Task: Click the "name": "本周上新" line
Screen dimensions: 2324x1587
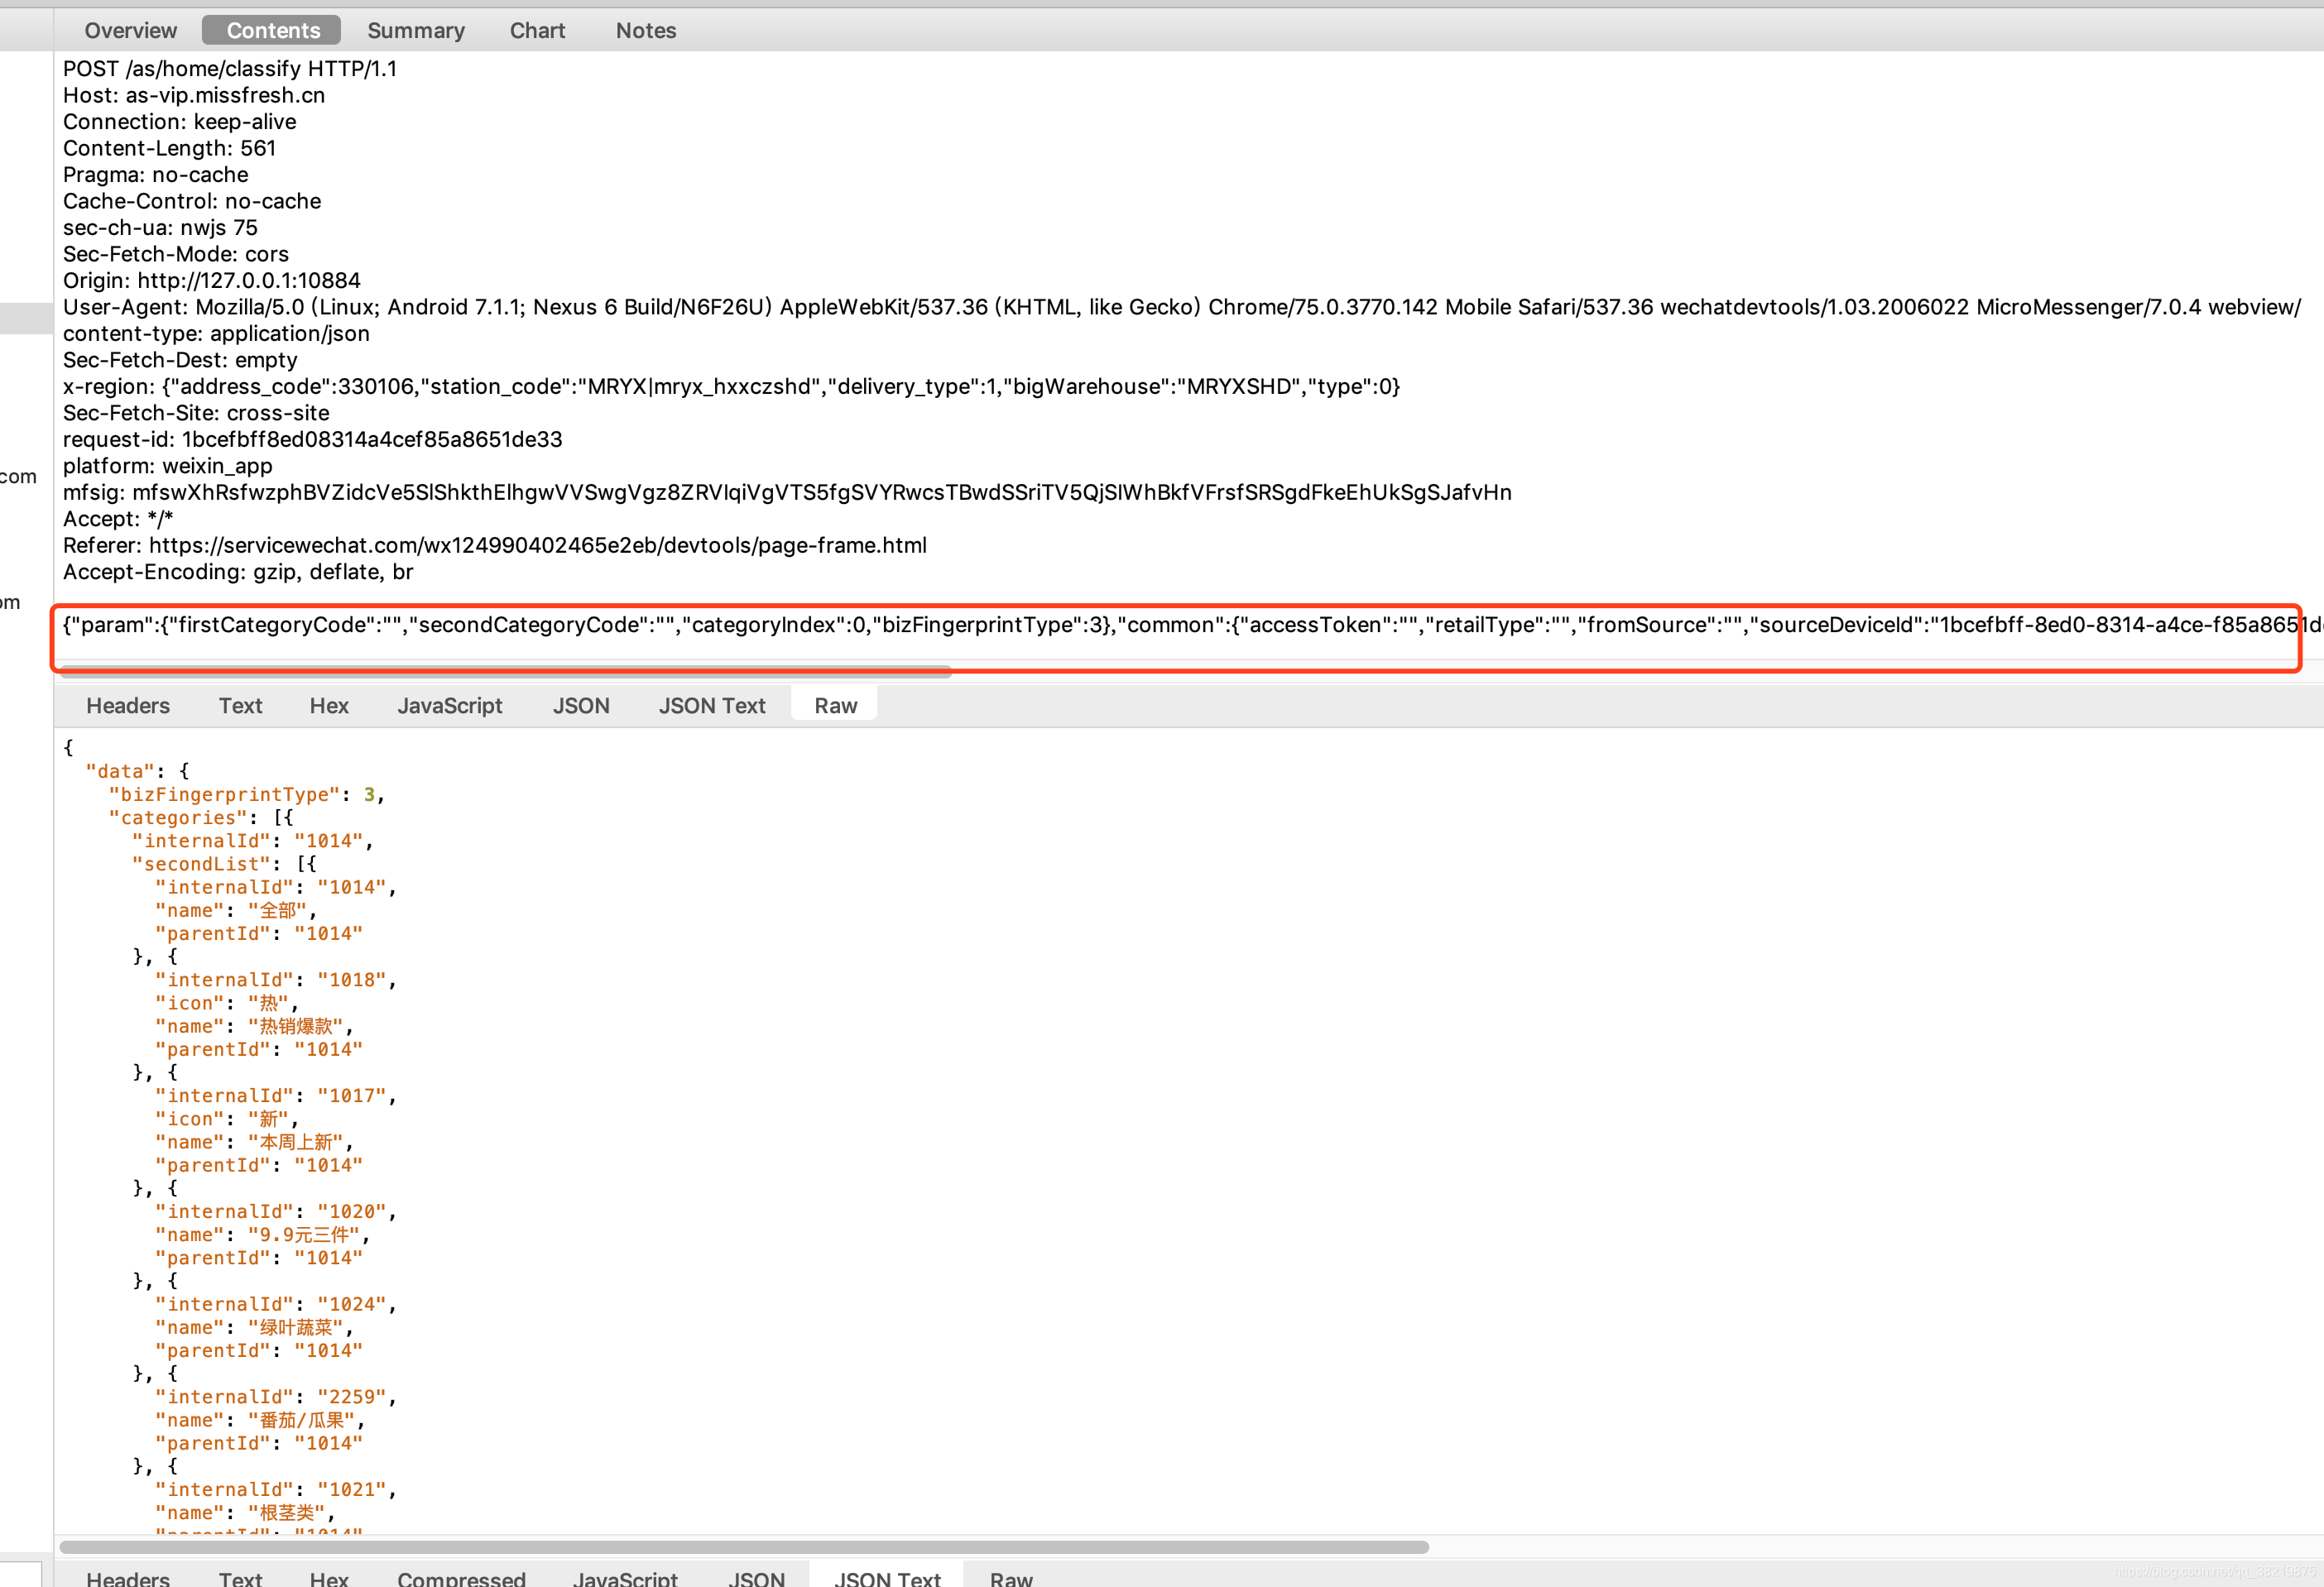Action: pyautogui.click(x=254, y=1142)
